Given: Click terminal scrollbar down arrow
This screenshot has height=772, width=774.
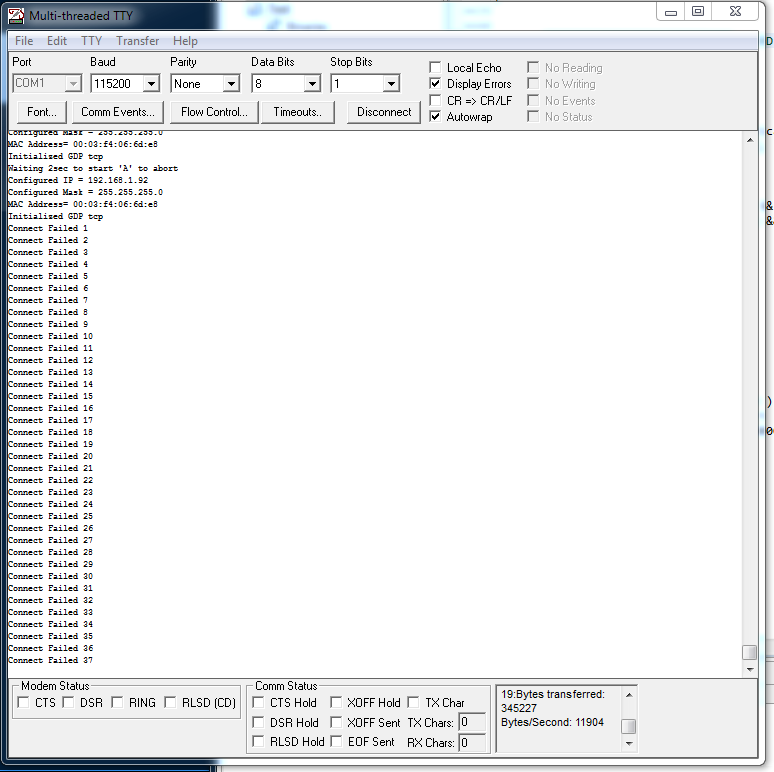Looking at the screenshot, I should point(750,669).
